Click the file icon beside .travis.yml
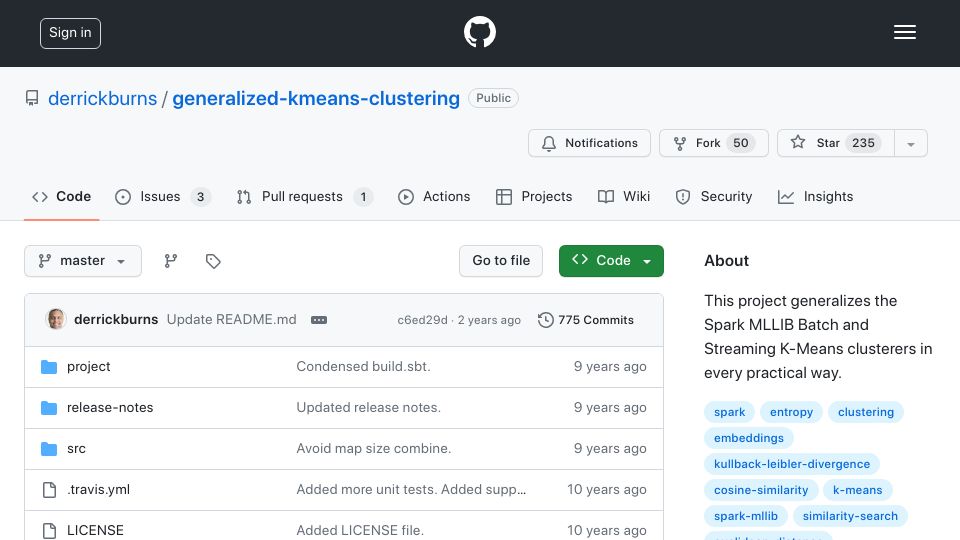Screen dimensions: 960x540 point(50,490)
